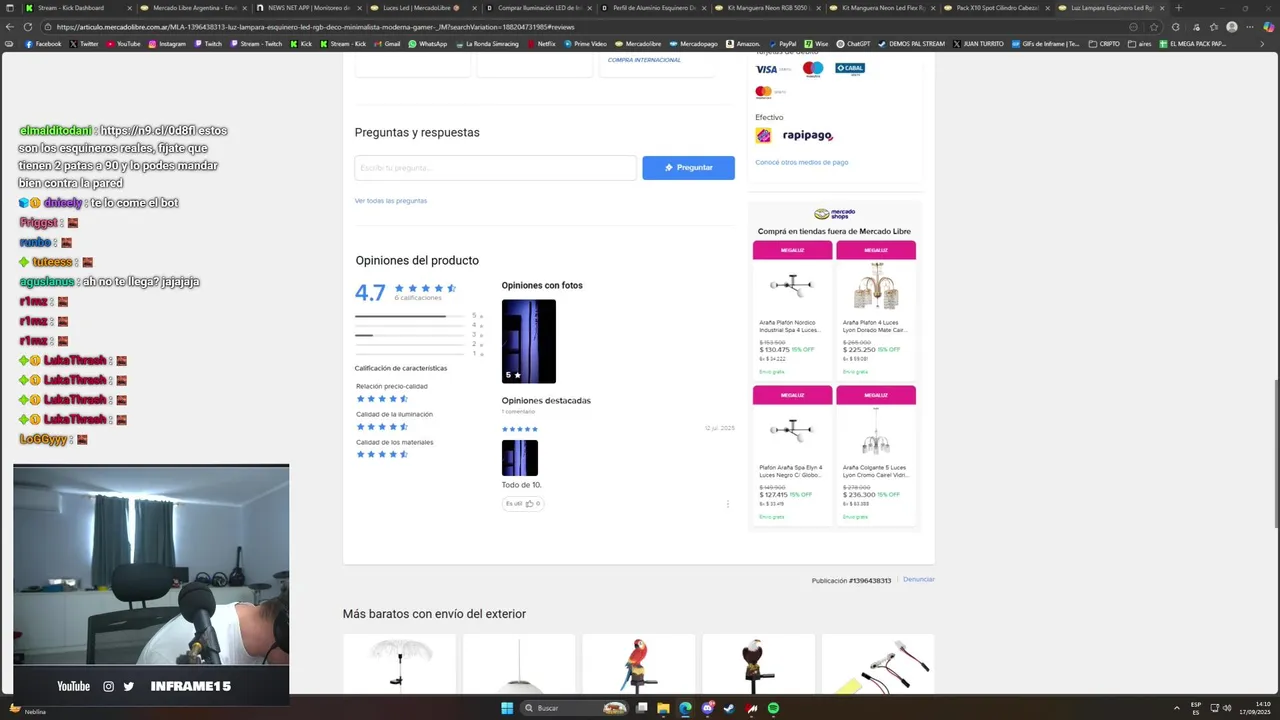
Task: Open 'aires' bookmarks folder
Action: (x=1140, y=44)
